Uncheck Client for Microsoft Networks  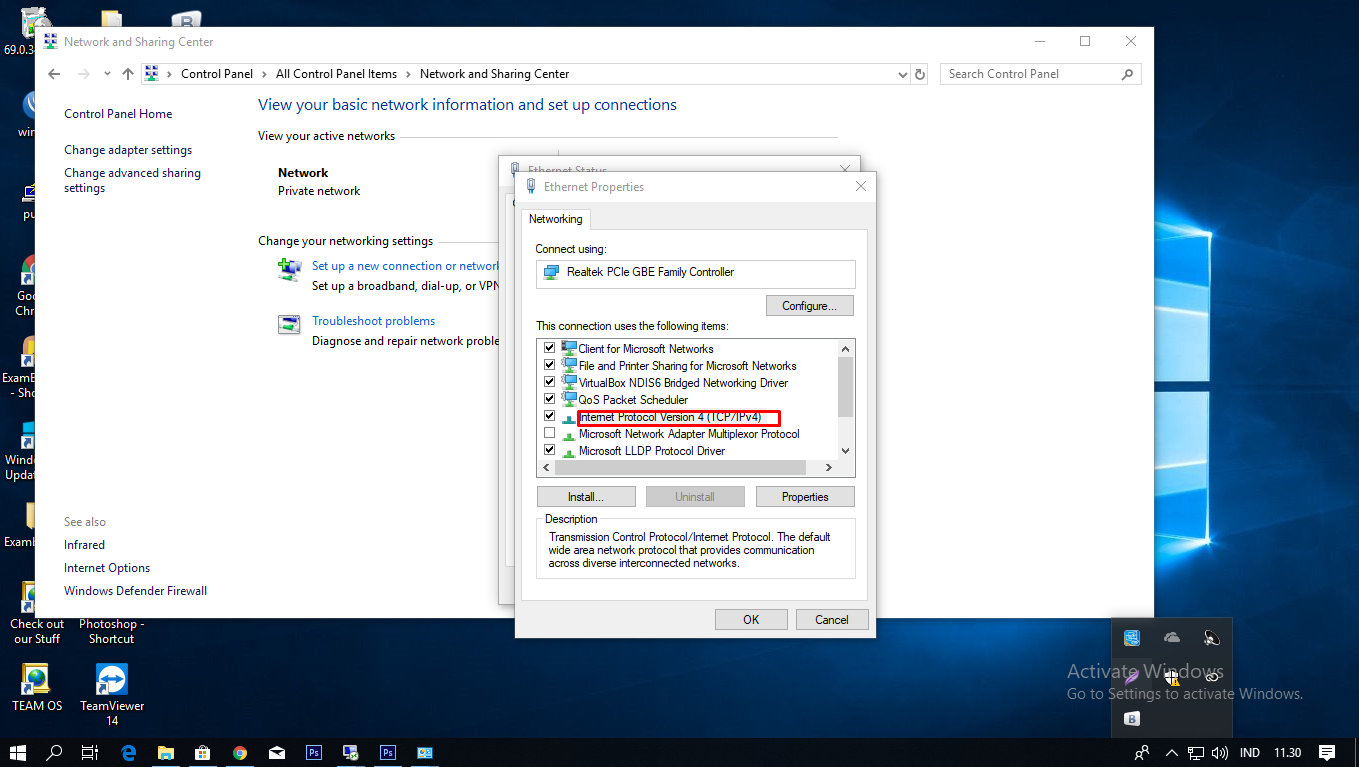(550, 348)
